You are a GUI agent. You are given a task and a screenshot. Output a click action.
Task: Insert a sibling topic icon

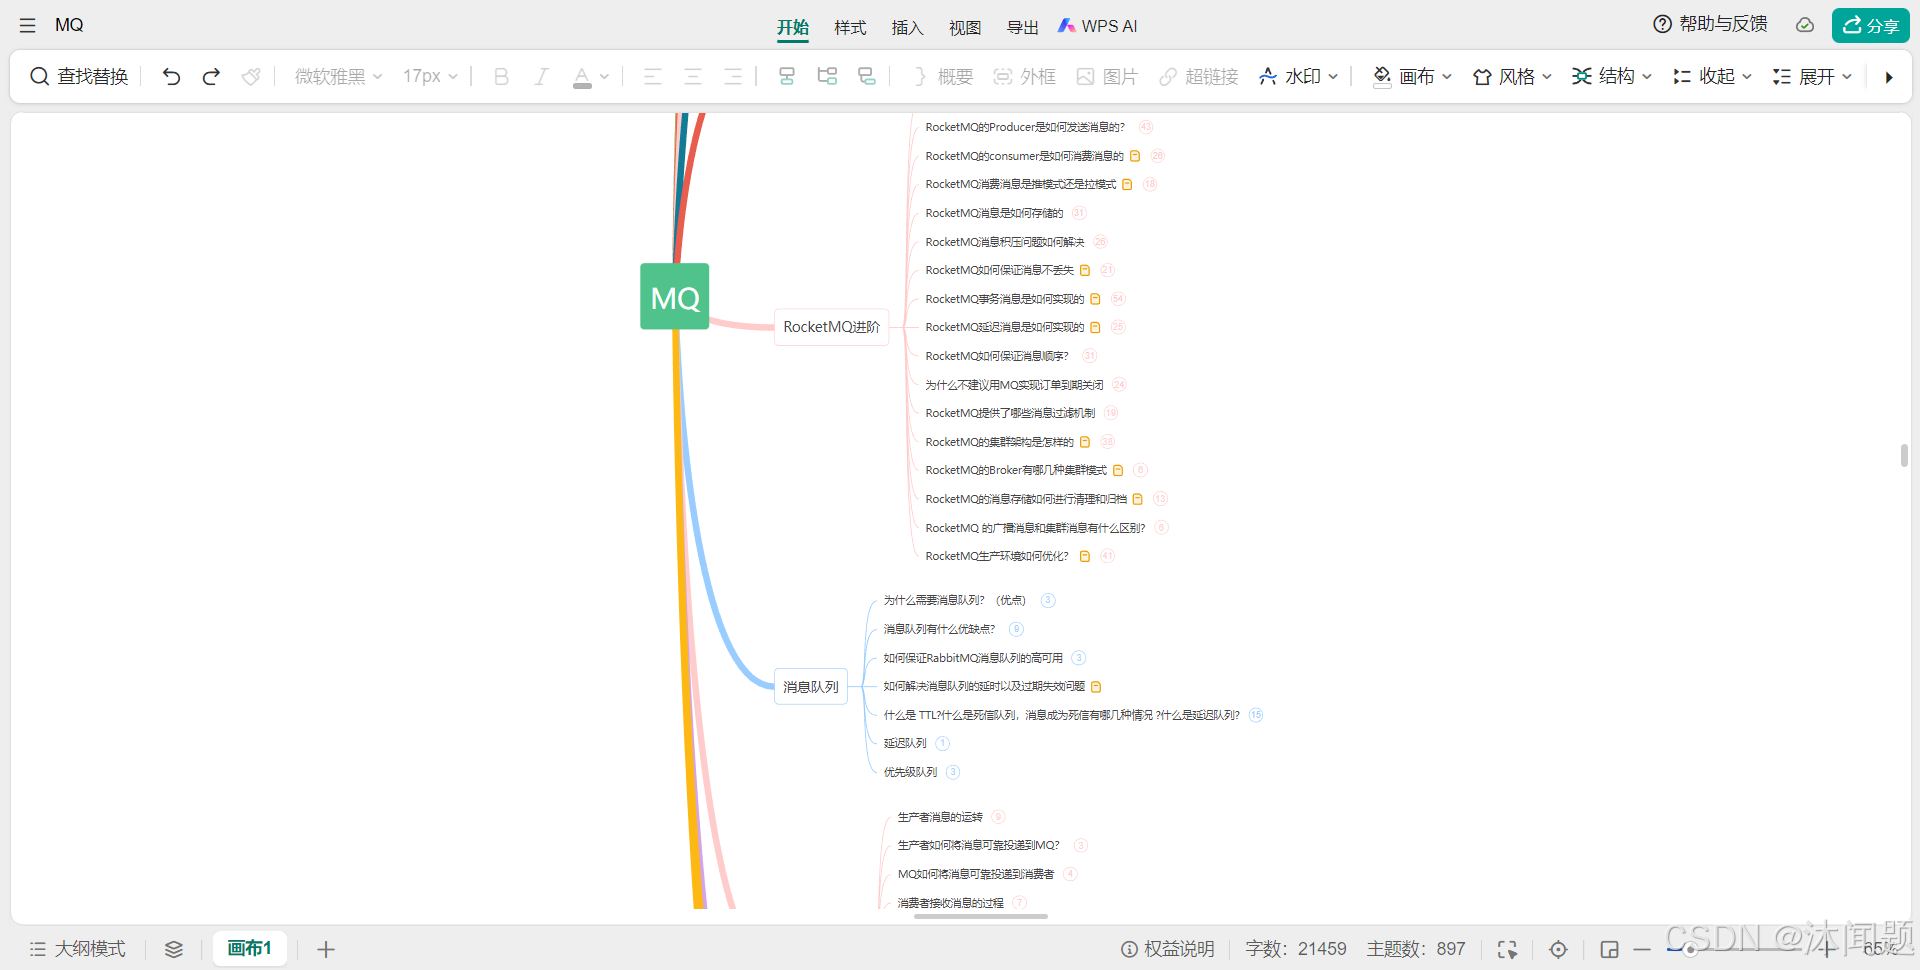click(x=827, y=77)
